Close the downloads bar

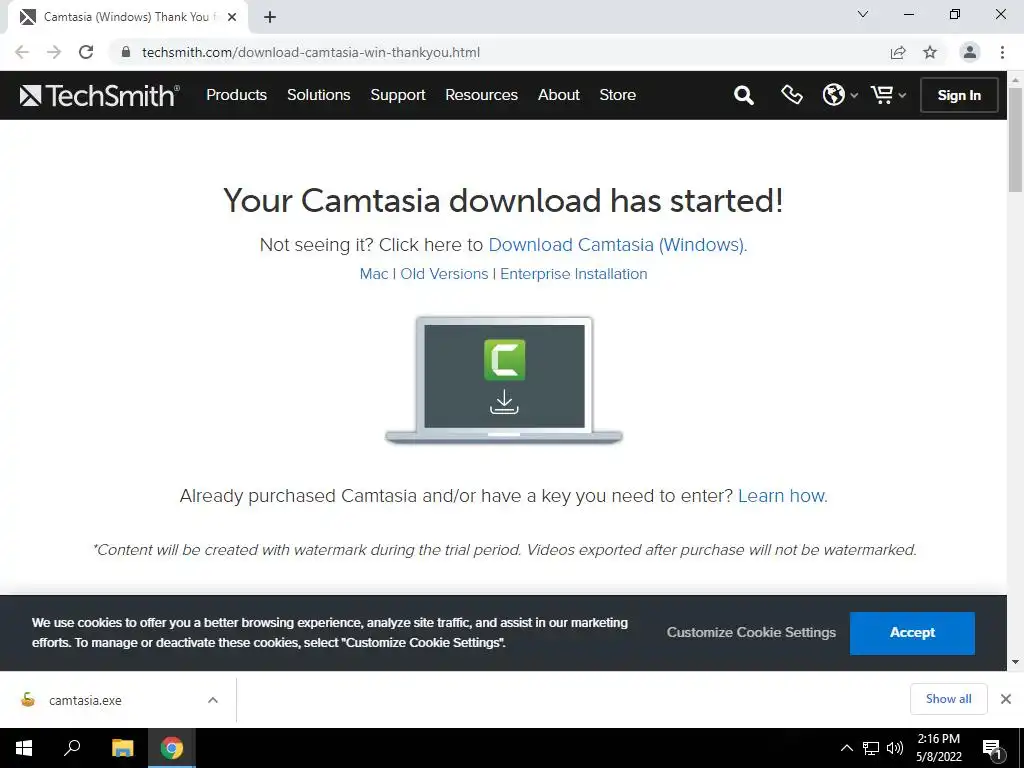tap(1006, 699)
